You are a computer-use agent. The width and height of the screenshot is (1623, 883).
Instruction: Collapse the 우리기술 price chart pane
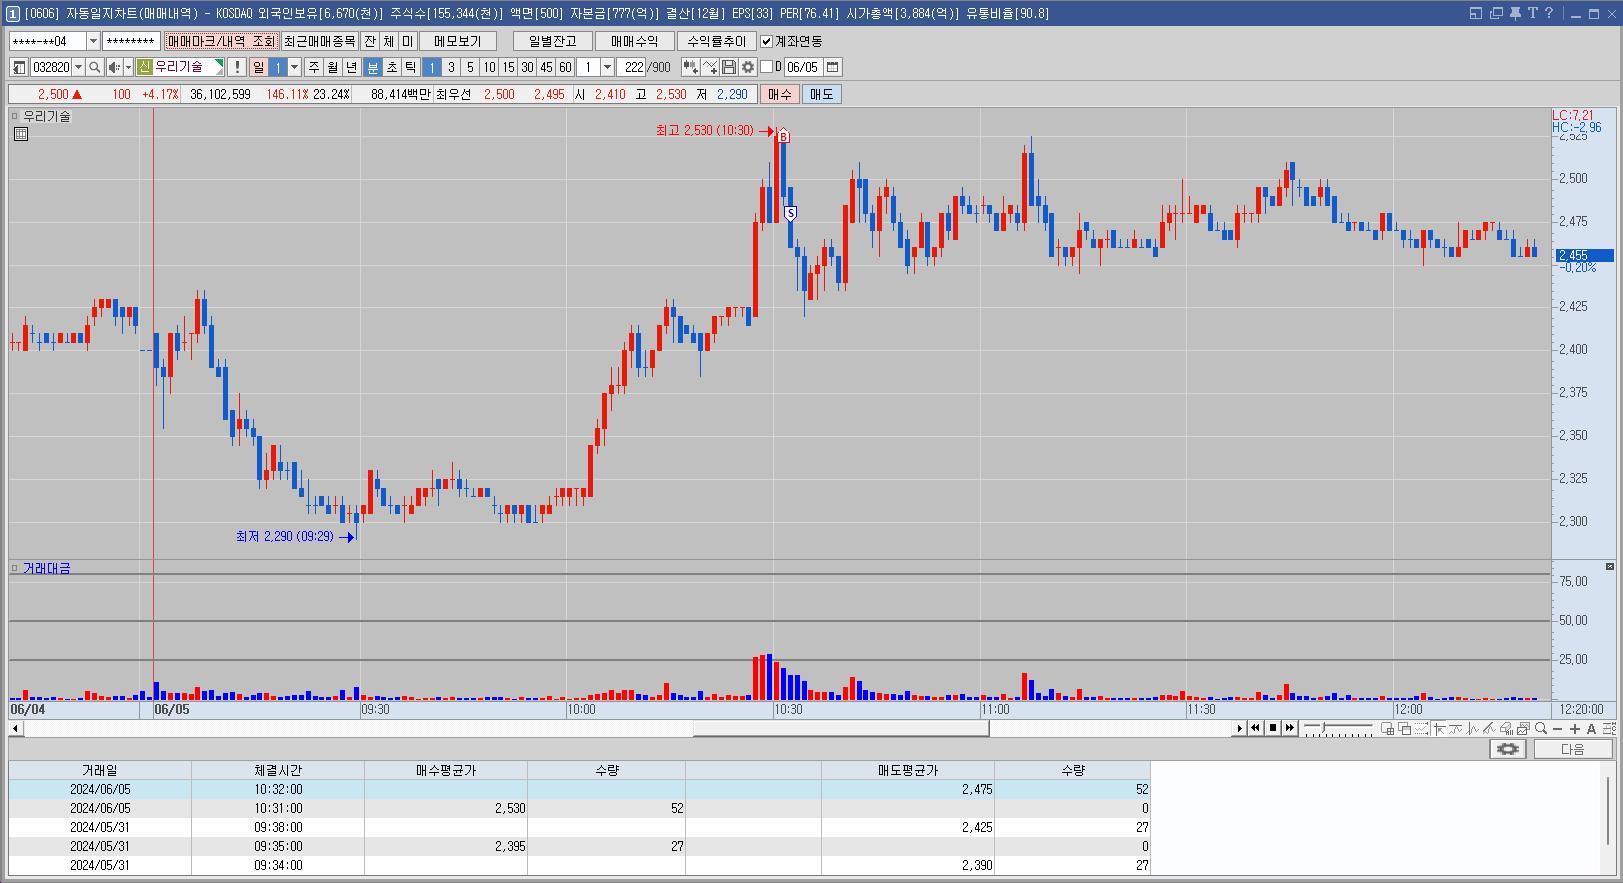(x=15, y=116)
